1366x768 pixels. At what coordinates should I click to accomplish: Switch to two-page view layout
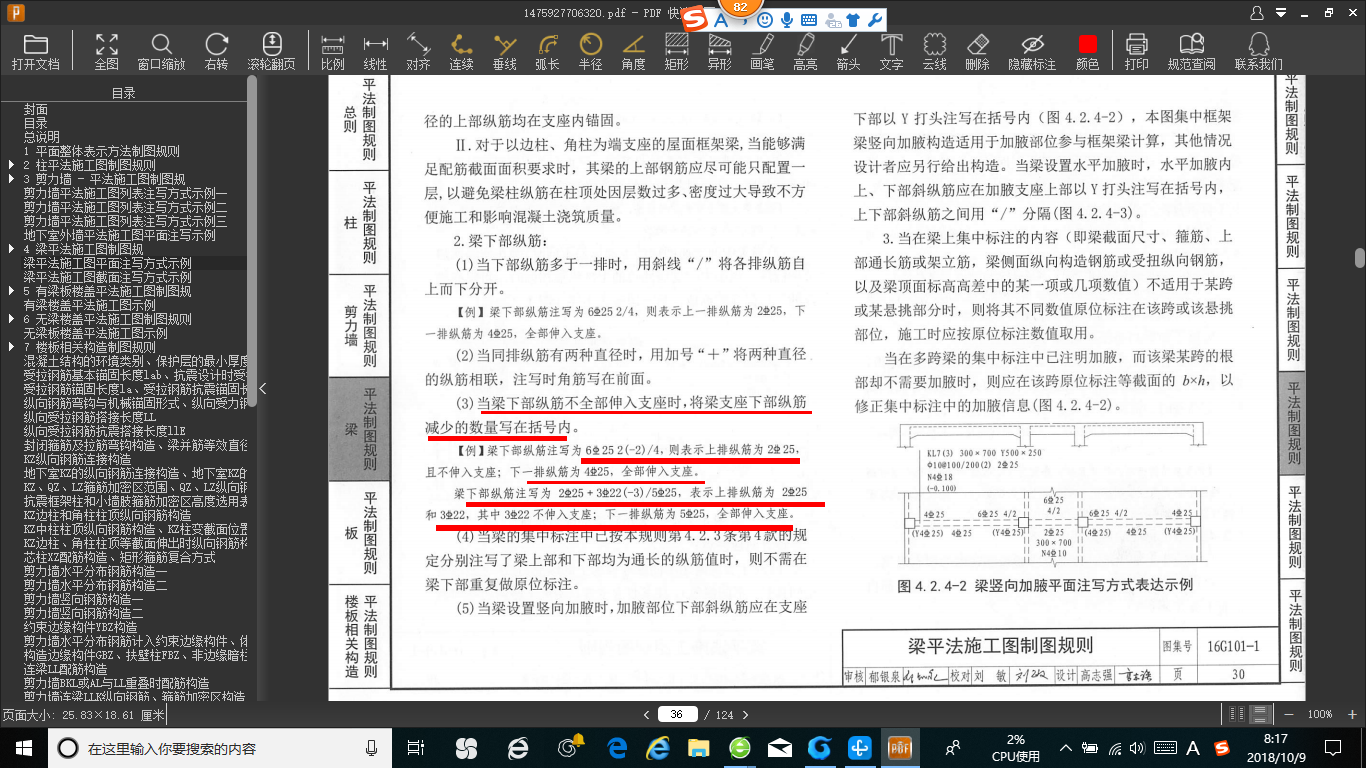(1238, 714)
